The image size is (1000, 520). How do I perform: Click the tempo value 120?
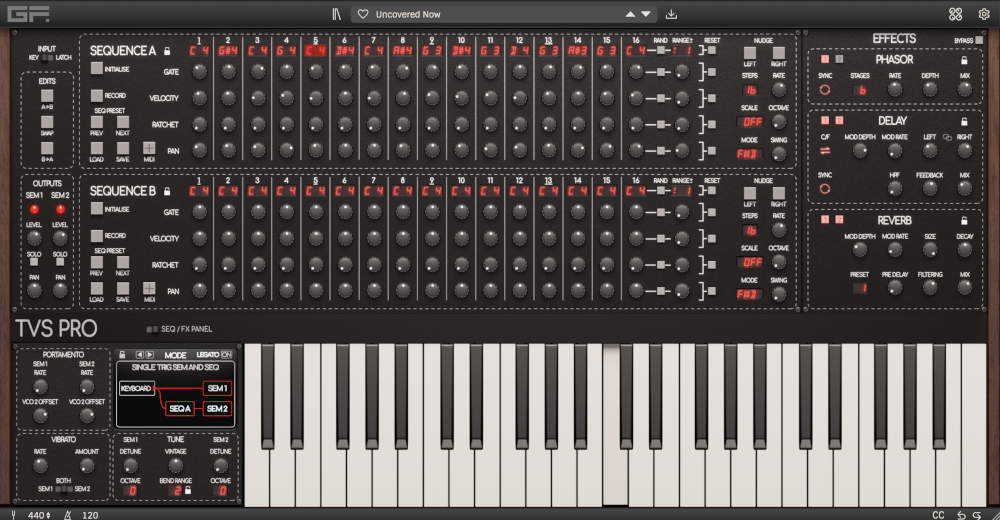[90, 515]
